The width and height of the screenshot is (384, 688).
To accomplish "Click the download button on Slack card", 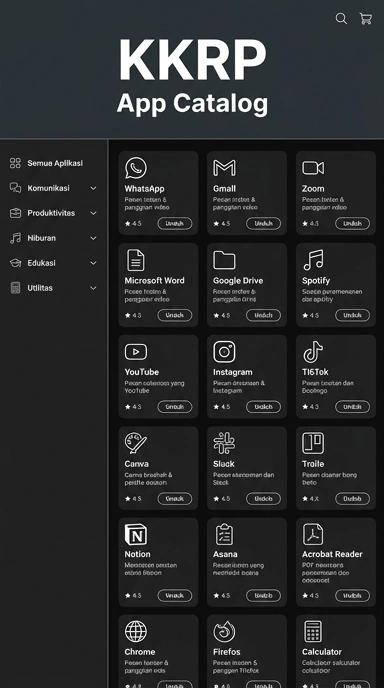I will pyautogui.click(x=263, y=498).
